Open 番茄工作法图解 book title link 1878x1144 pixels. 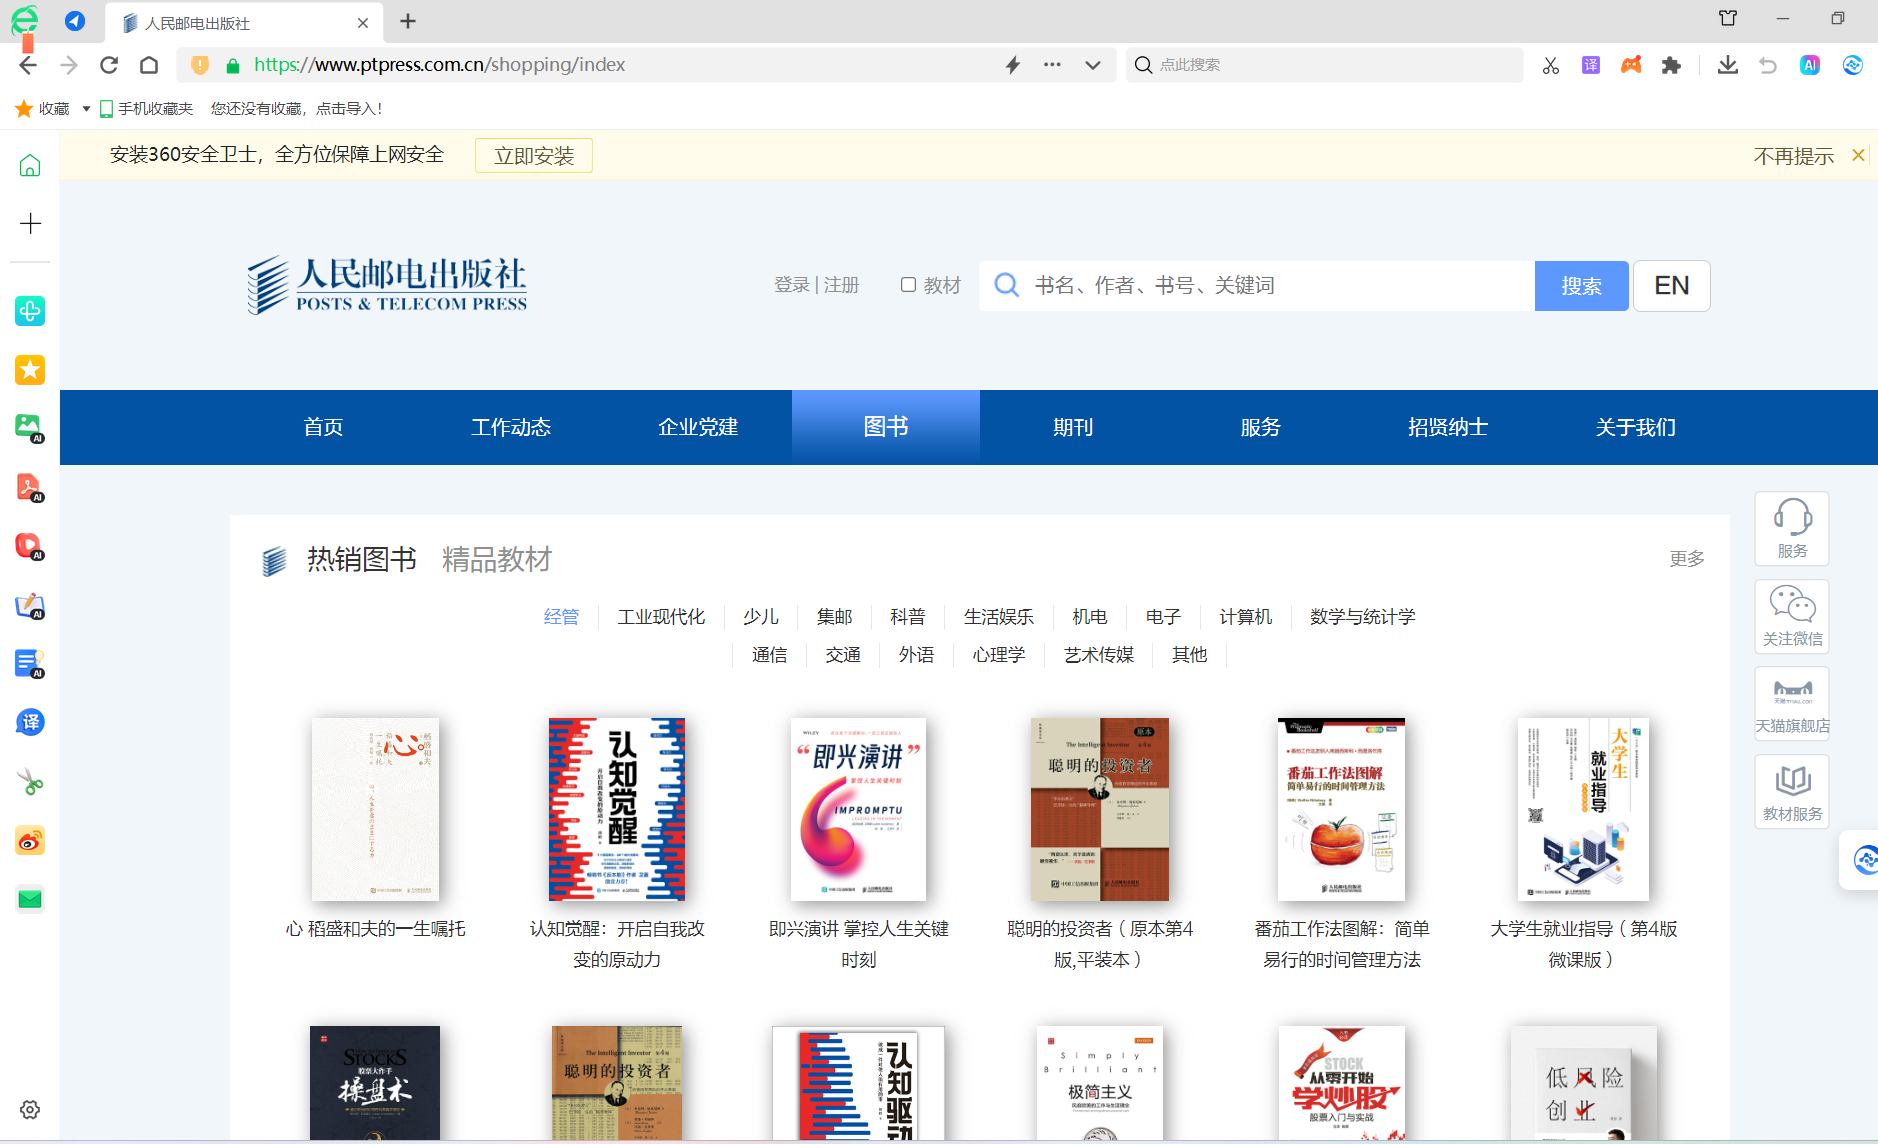1342,944
